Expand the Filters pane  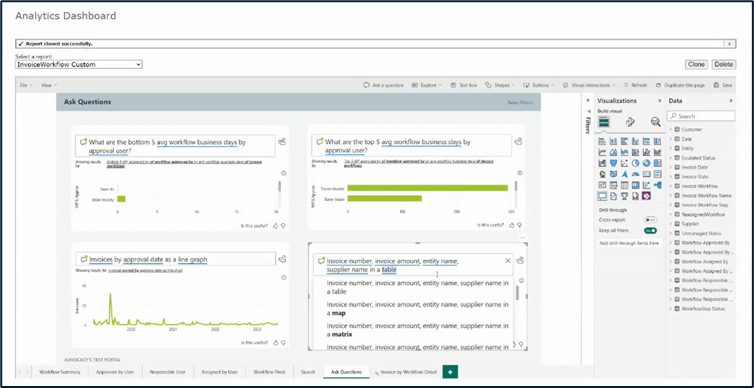click(588, 100)
